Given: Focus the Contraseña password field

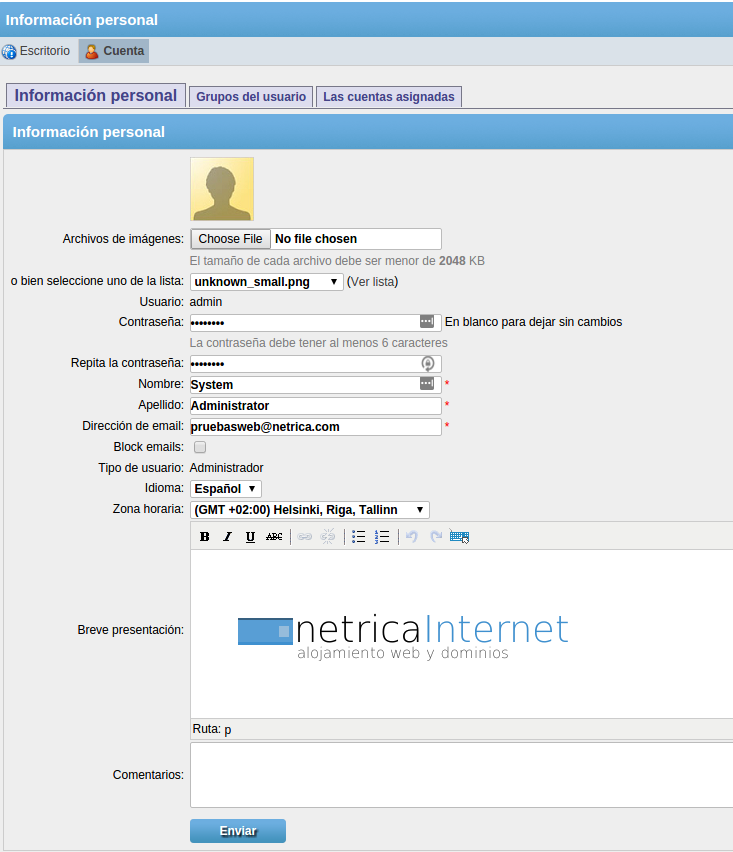Looking at the screenshot, I should [x=315, y=323].
